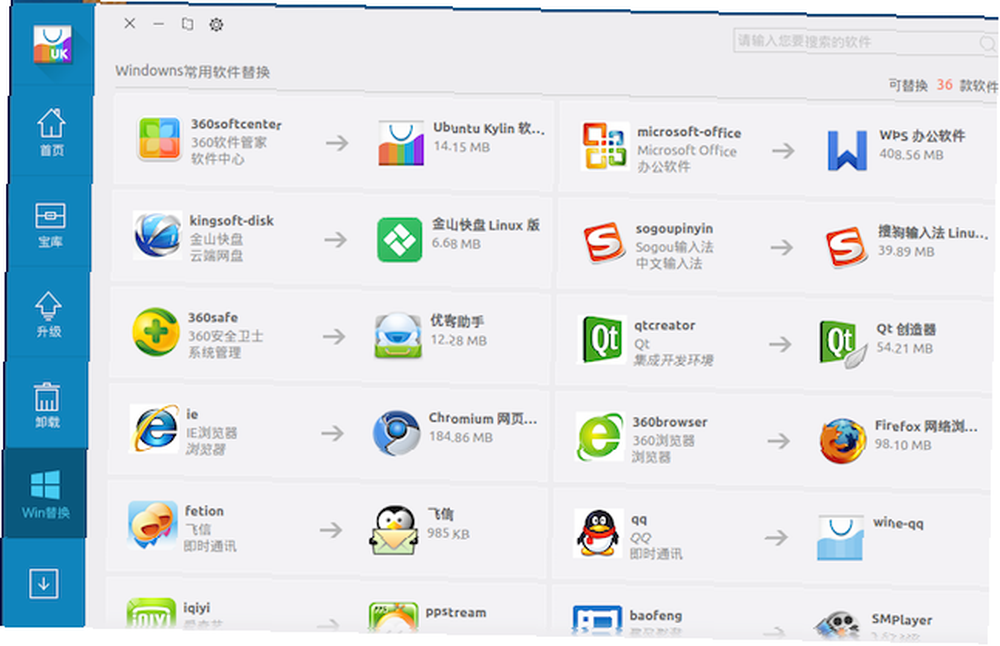Select the Win替换 sidebar tab
1000x646 pixels.
tap(45, 494)
